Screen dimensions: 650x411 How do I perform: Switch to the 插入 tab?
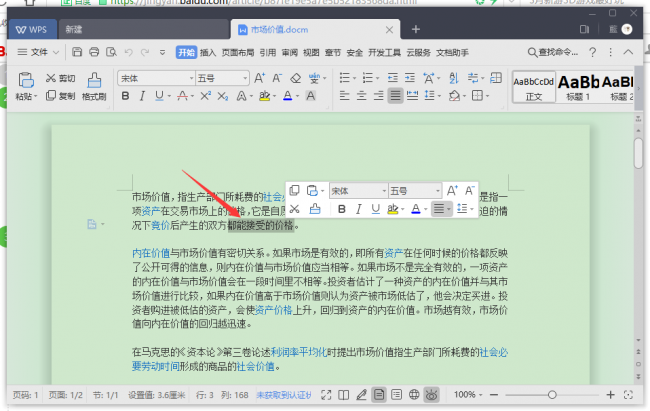coord(208,53)
